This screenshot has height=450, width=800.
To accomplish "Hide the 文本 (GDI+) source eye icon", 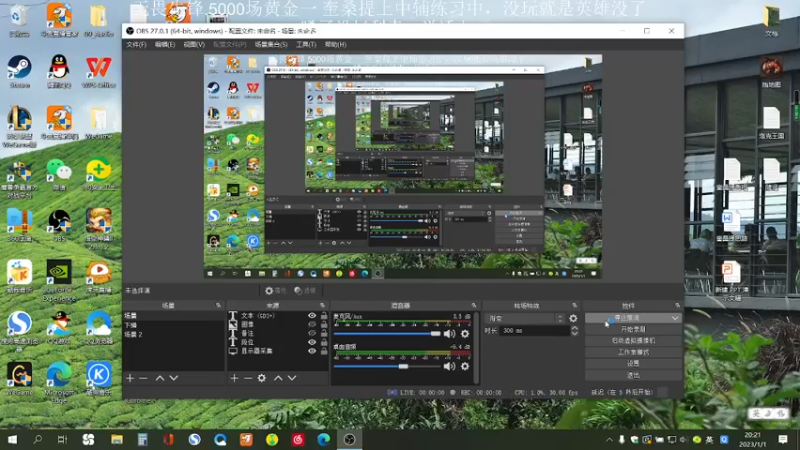I will point(312,316).
